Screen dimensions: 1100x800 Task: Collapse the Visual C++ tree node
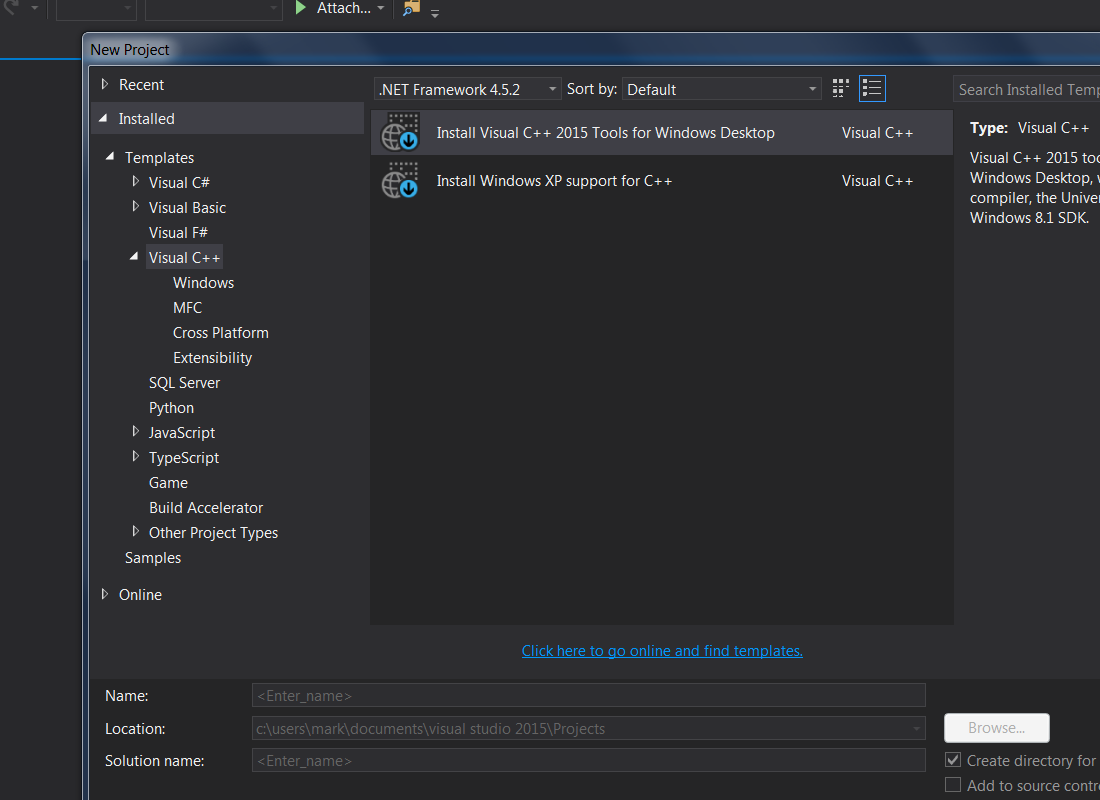tap(135, 257)
